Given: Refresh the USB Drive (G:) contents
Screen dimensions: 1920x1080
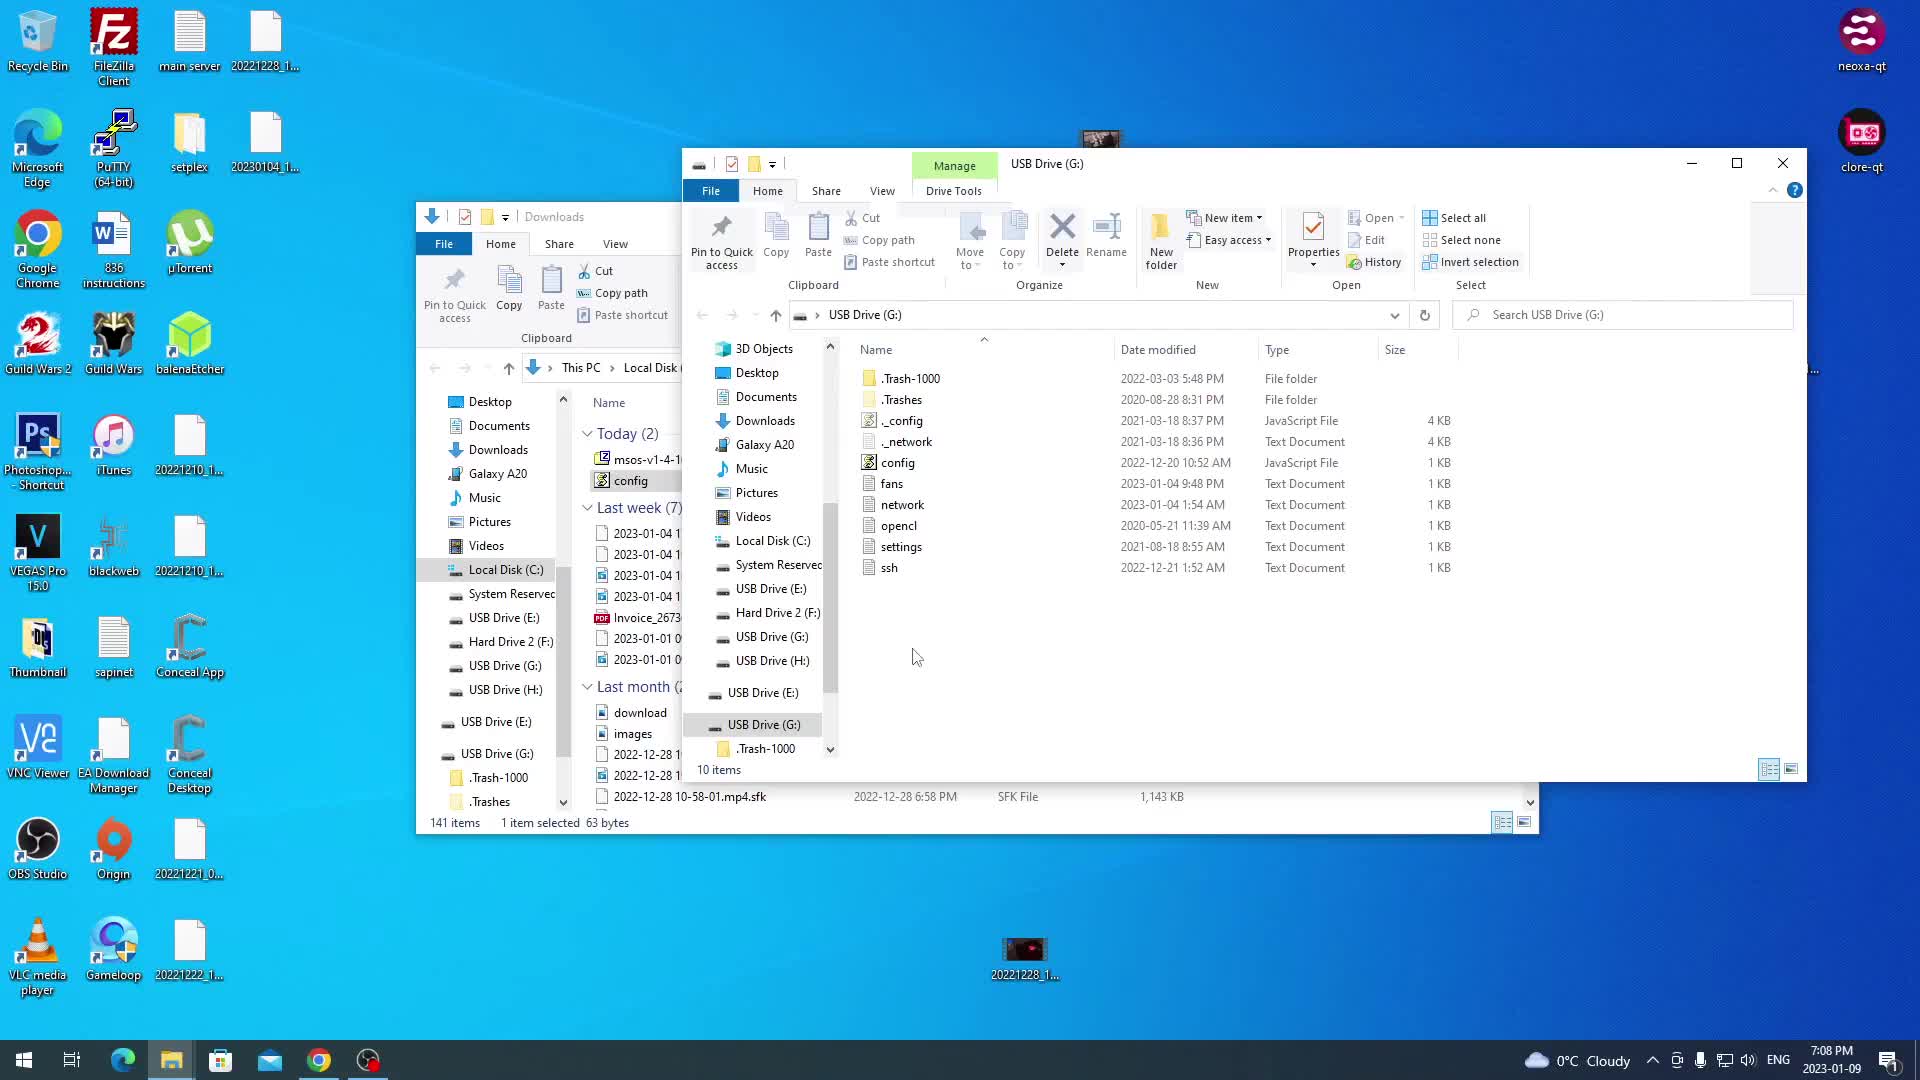Looking at the screenshot, I should coord(1424,315).
